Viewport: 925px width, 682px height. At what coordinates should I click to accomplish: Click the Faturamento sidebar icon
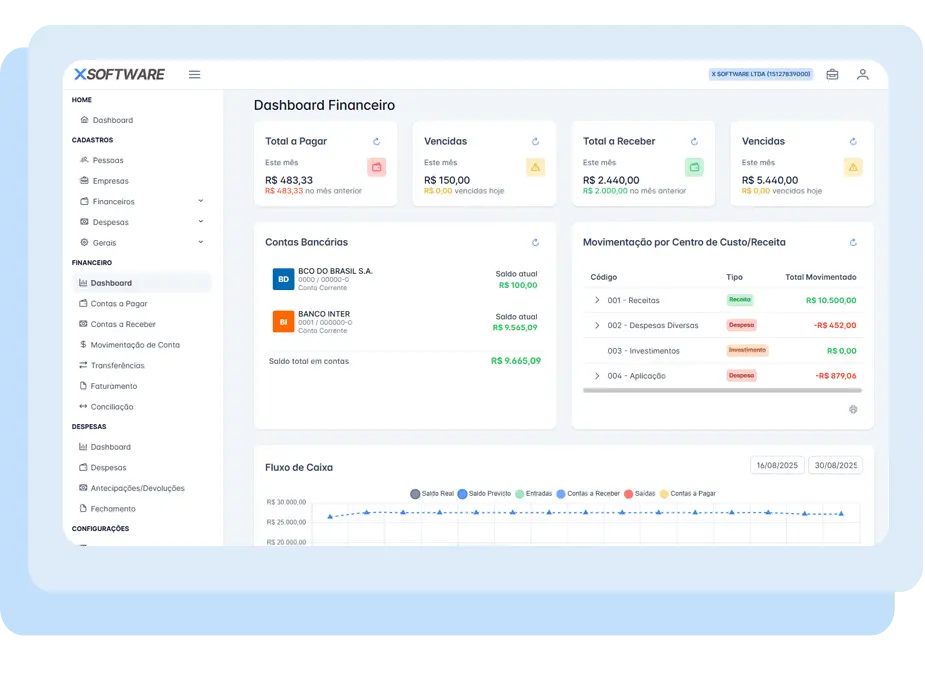(x=84, y=386)
